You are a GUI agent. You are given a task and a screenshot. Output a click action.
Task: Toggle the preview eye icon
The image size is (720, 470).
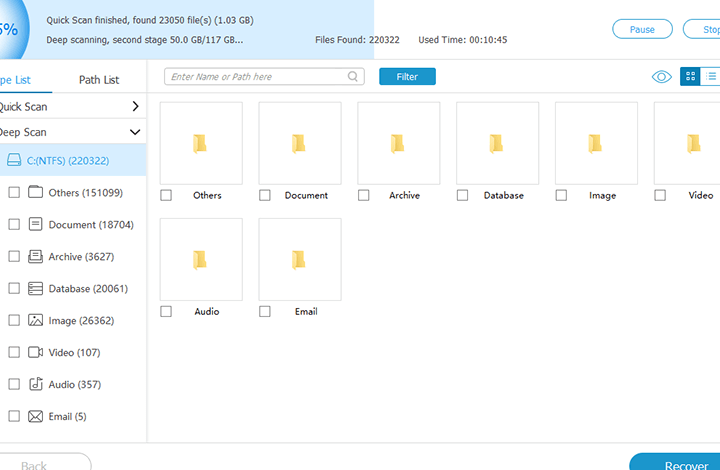click(661, 77)
